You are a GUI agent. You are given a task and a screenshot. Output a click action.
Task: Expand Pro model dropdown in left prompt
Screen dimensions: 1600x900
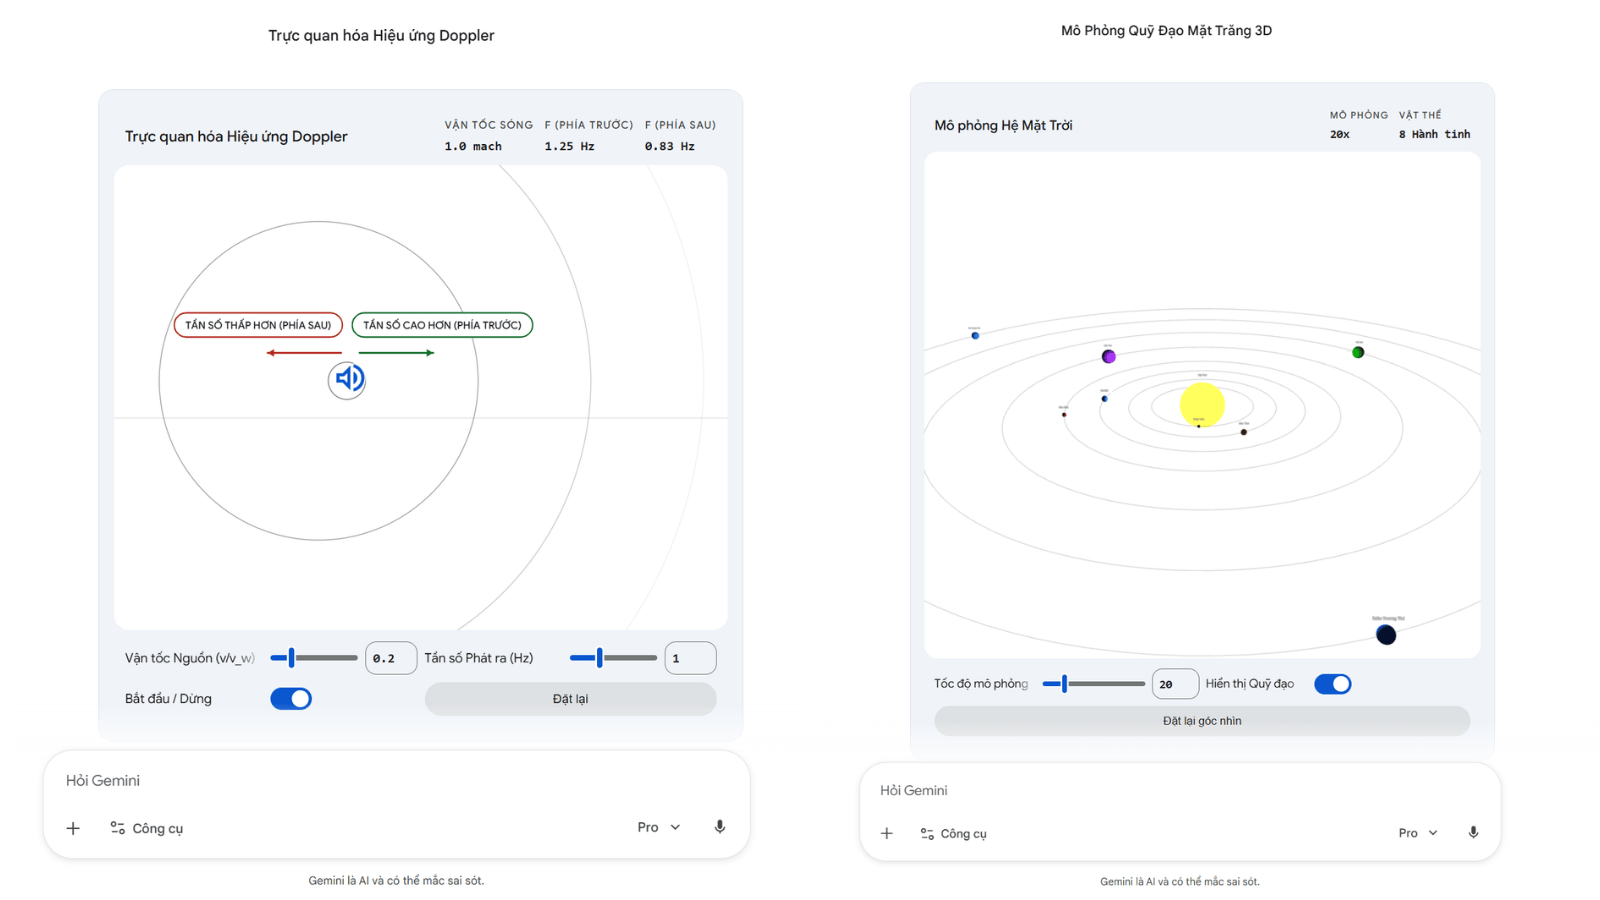659,827
